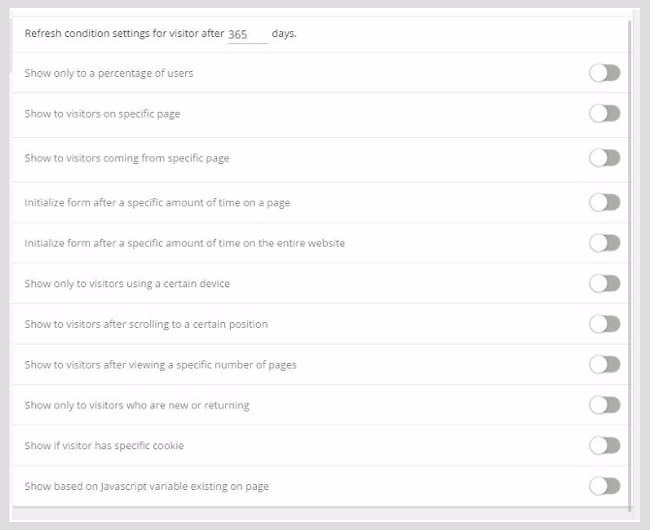Select 'Show only to visitors who are new or returning' label
This screenshot has height=530, width=650.
tap(137, 405)
